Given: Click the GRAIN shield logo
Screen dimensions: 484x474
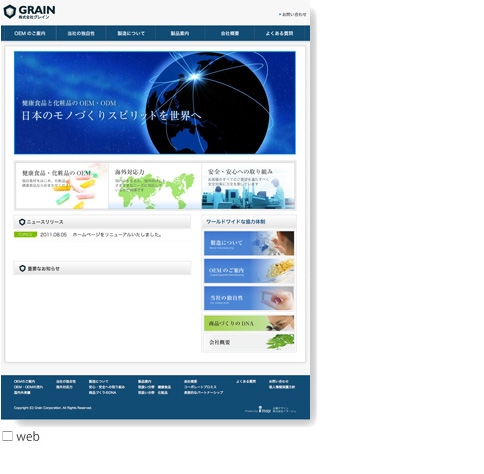Looking at the screenshot, I should coord(10,12).
